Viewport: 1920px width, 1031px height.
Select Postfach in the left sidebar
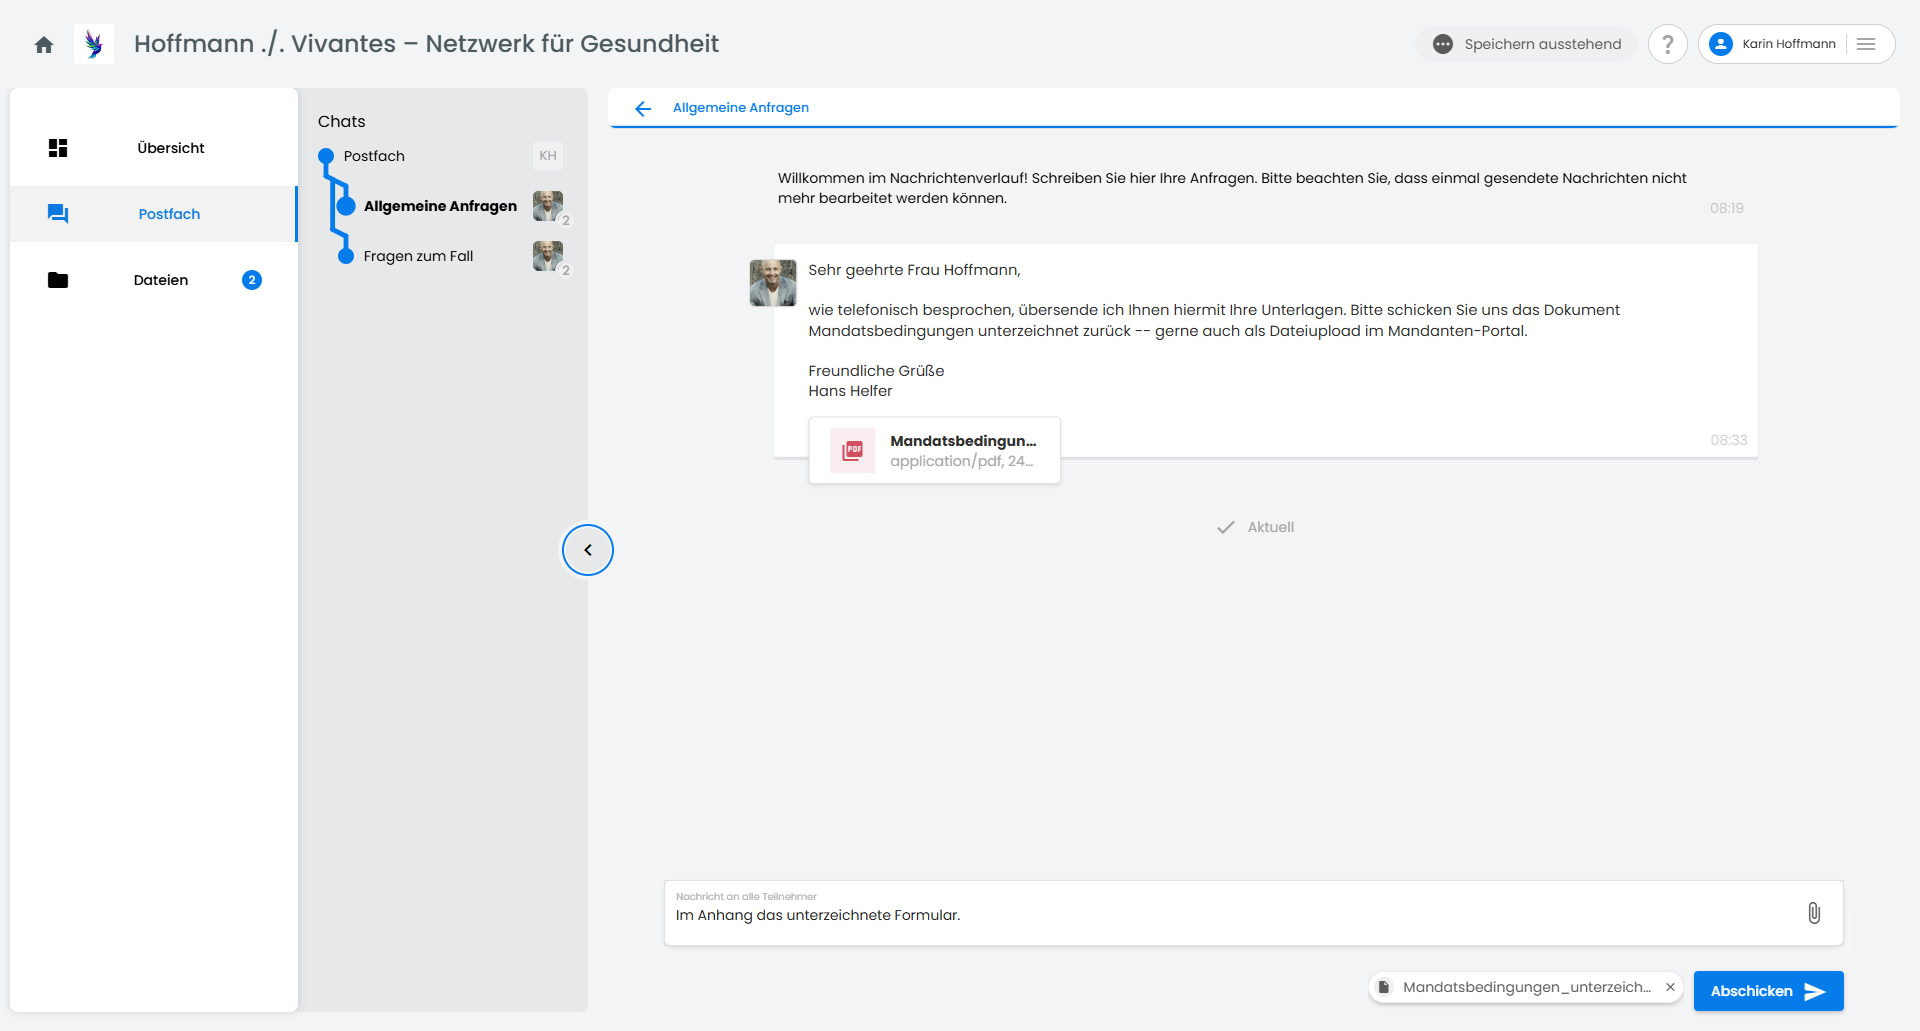coord(154,214)
